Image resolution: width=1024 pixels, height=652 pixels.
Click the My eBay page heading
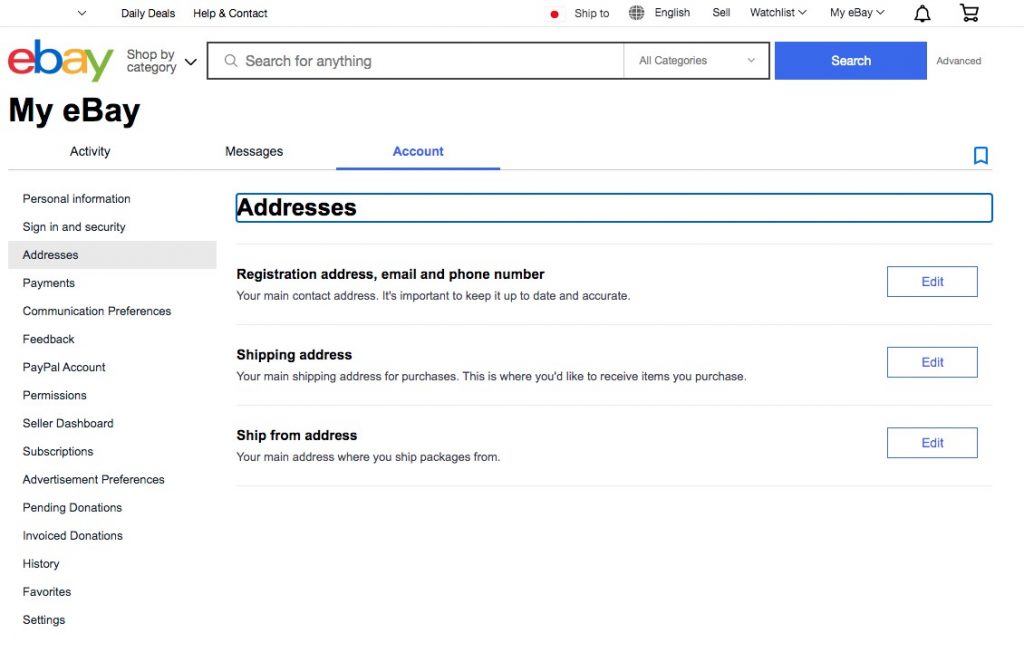tap(74, 110)
